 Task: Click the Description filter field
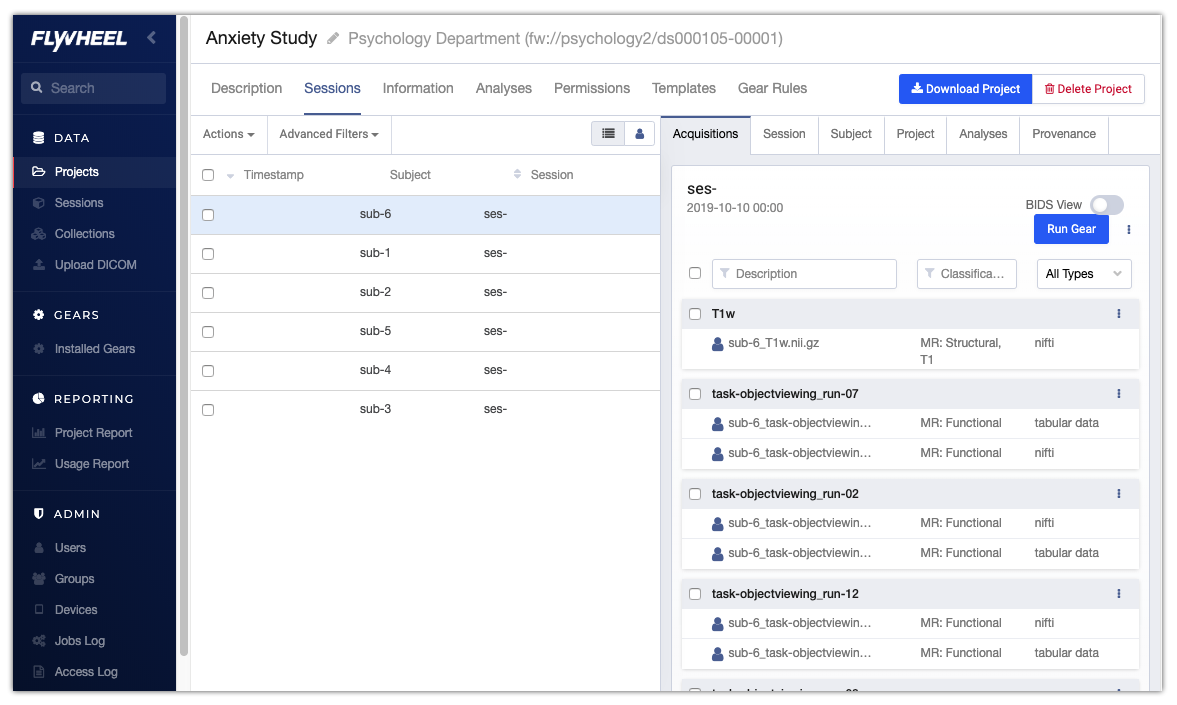point(804,274)
